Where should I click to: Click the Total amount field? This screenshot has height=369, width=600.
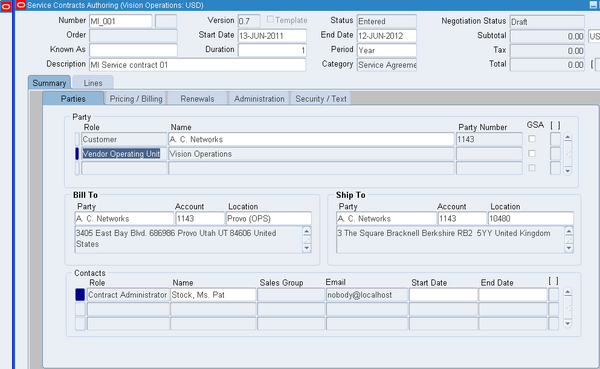pyautogui.click(x=547, y=65)
